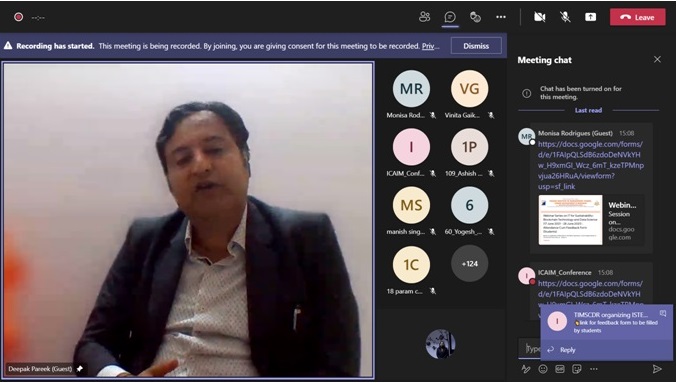Select manish sing MS avatar tile

point(411,205)
